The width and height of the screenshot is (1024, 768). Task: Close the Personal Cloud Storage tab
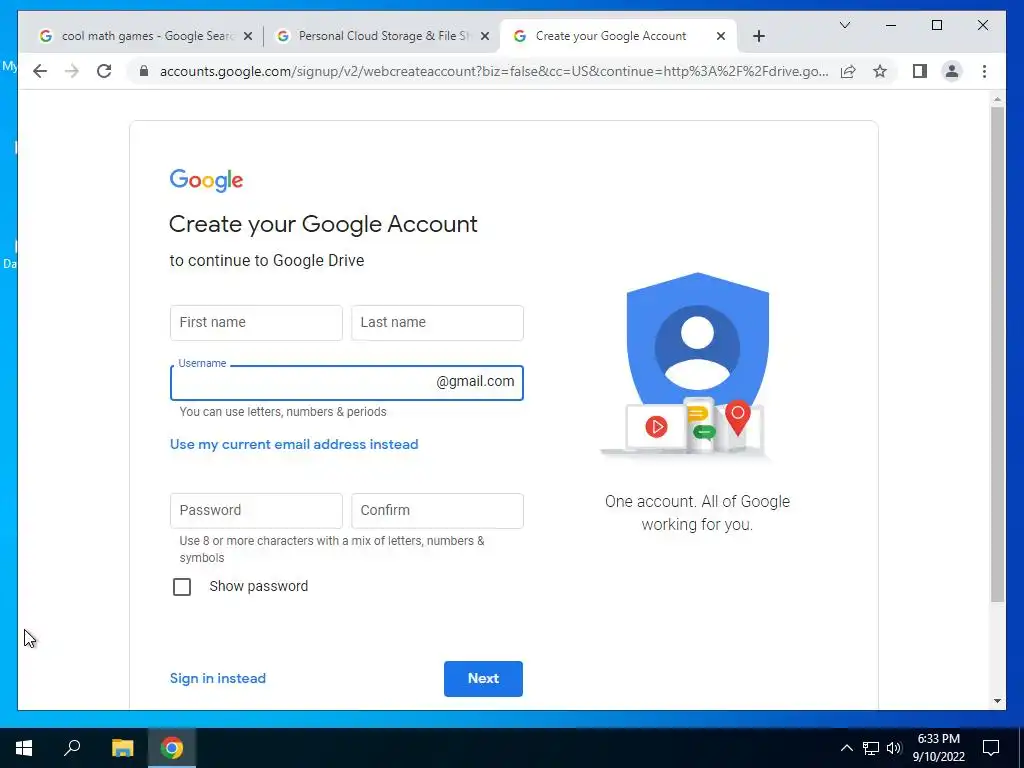[485, 37]
